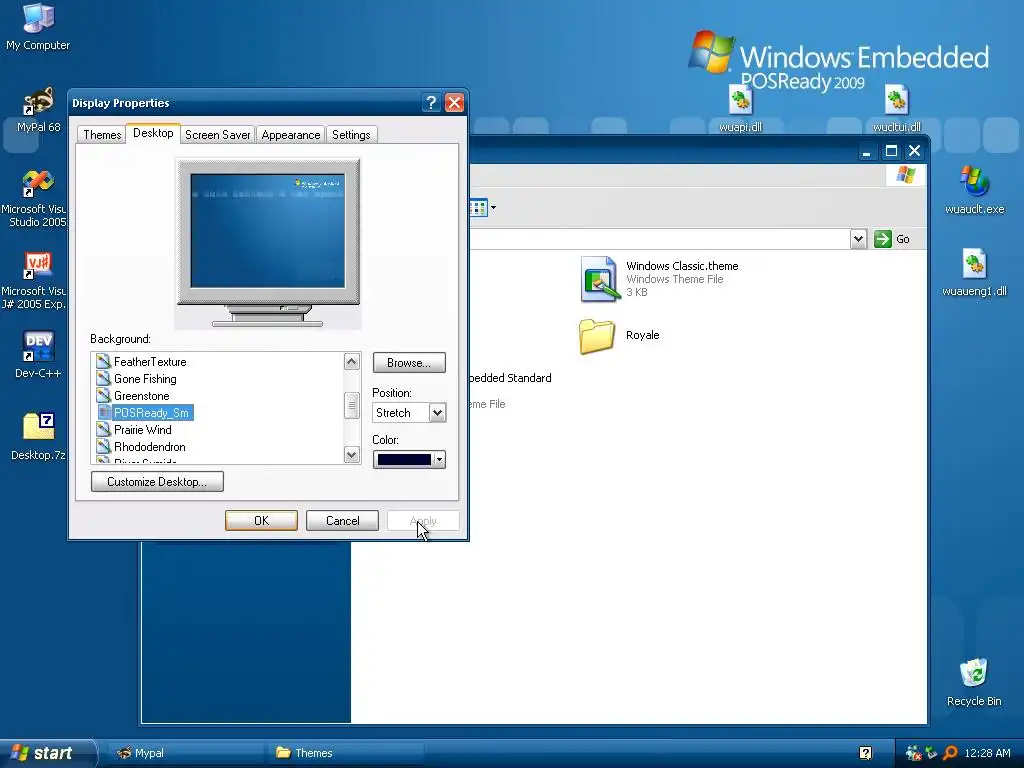The height and width of the screenshot is (768, 1024).
Task: Open My Computer desktop icon
Action: 38,26
